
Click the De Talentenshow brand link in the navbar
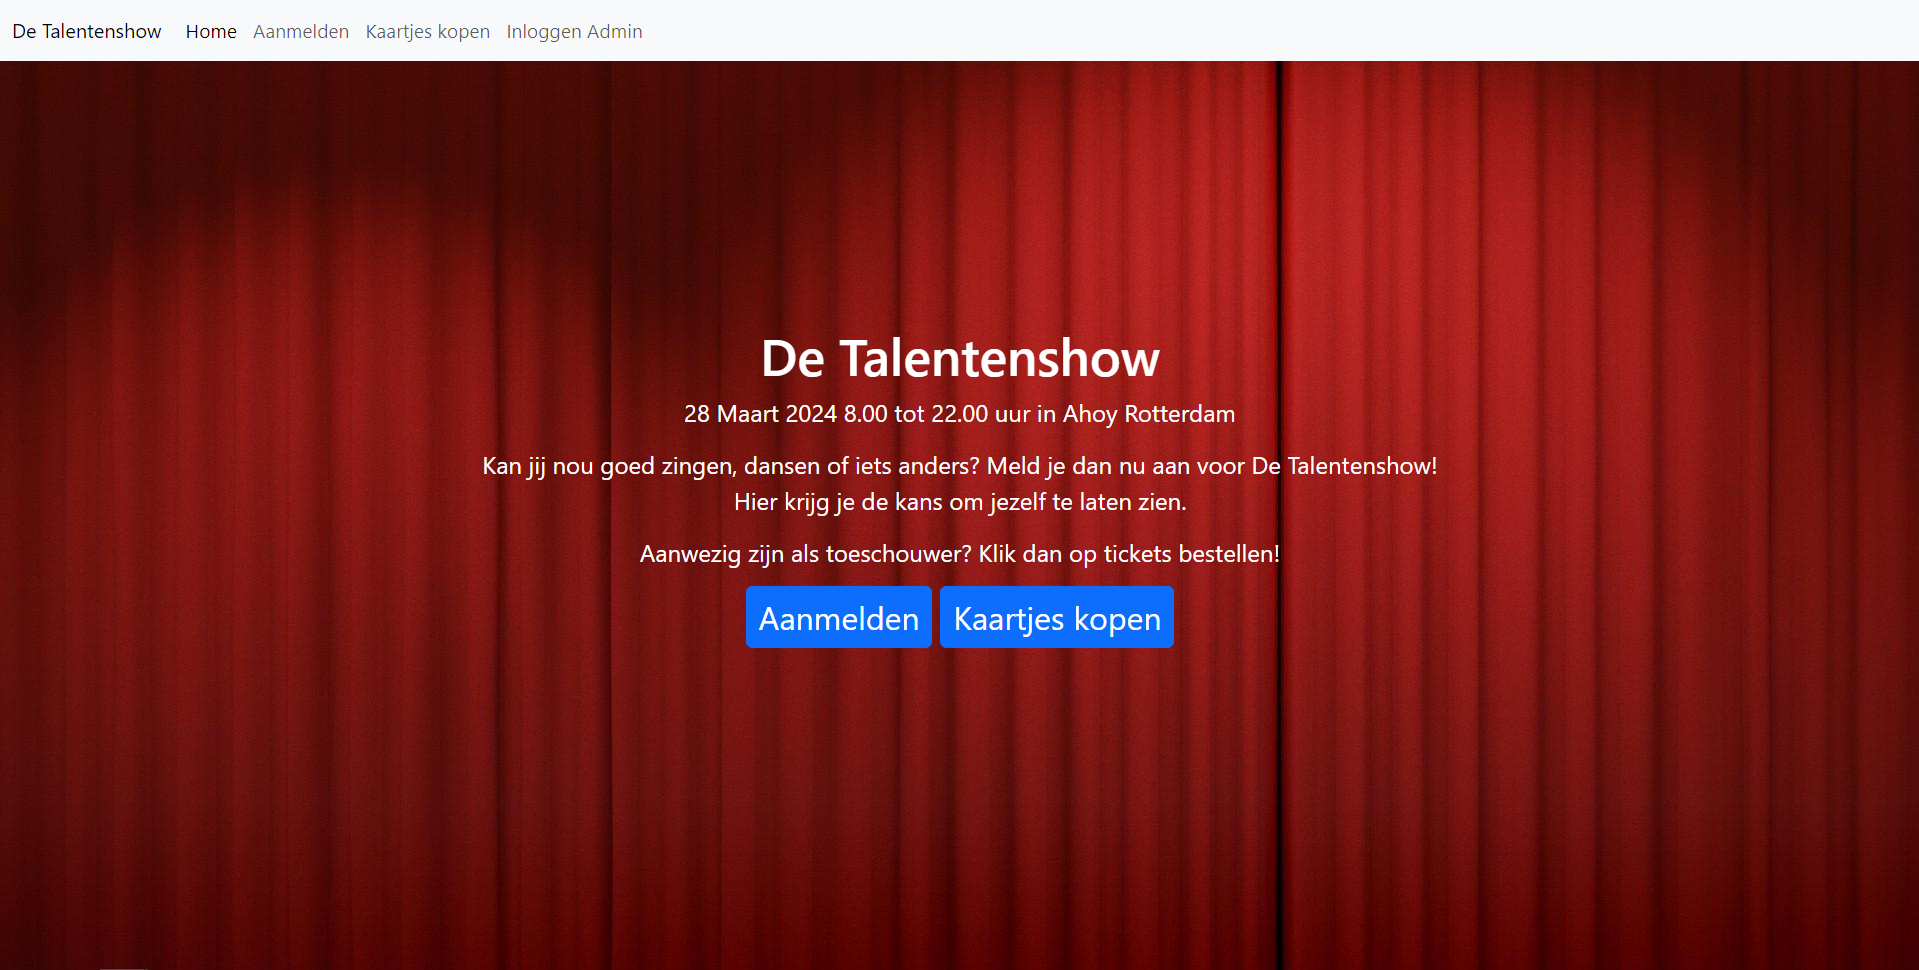(x=87, y=31)
